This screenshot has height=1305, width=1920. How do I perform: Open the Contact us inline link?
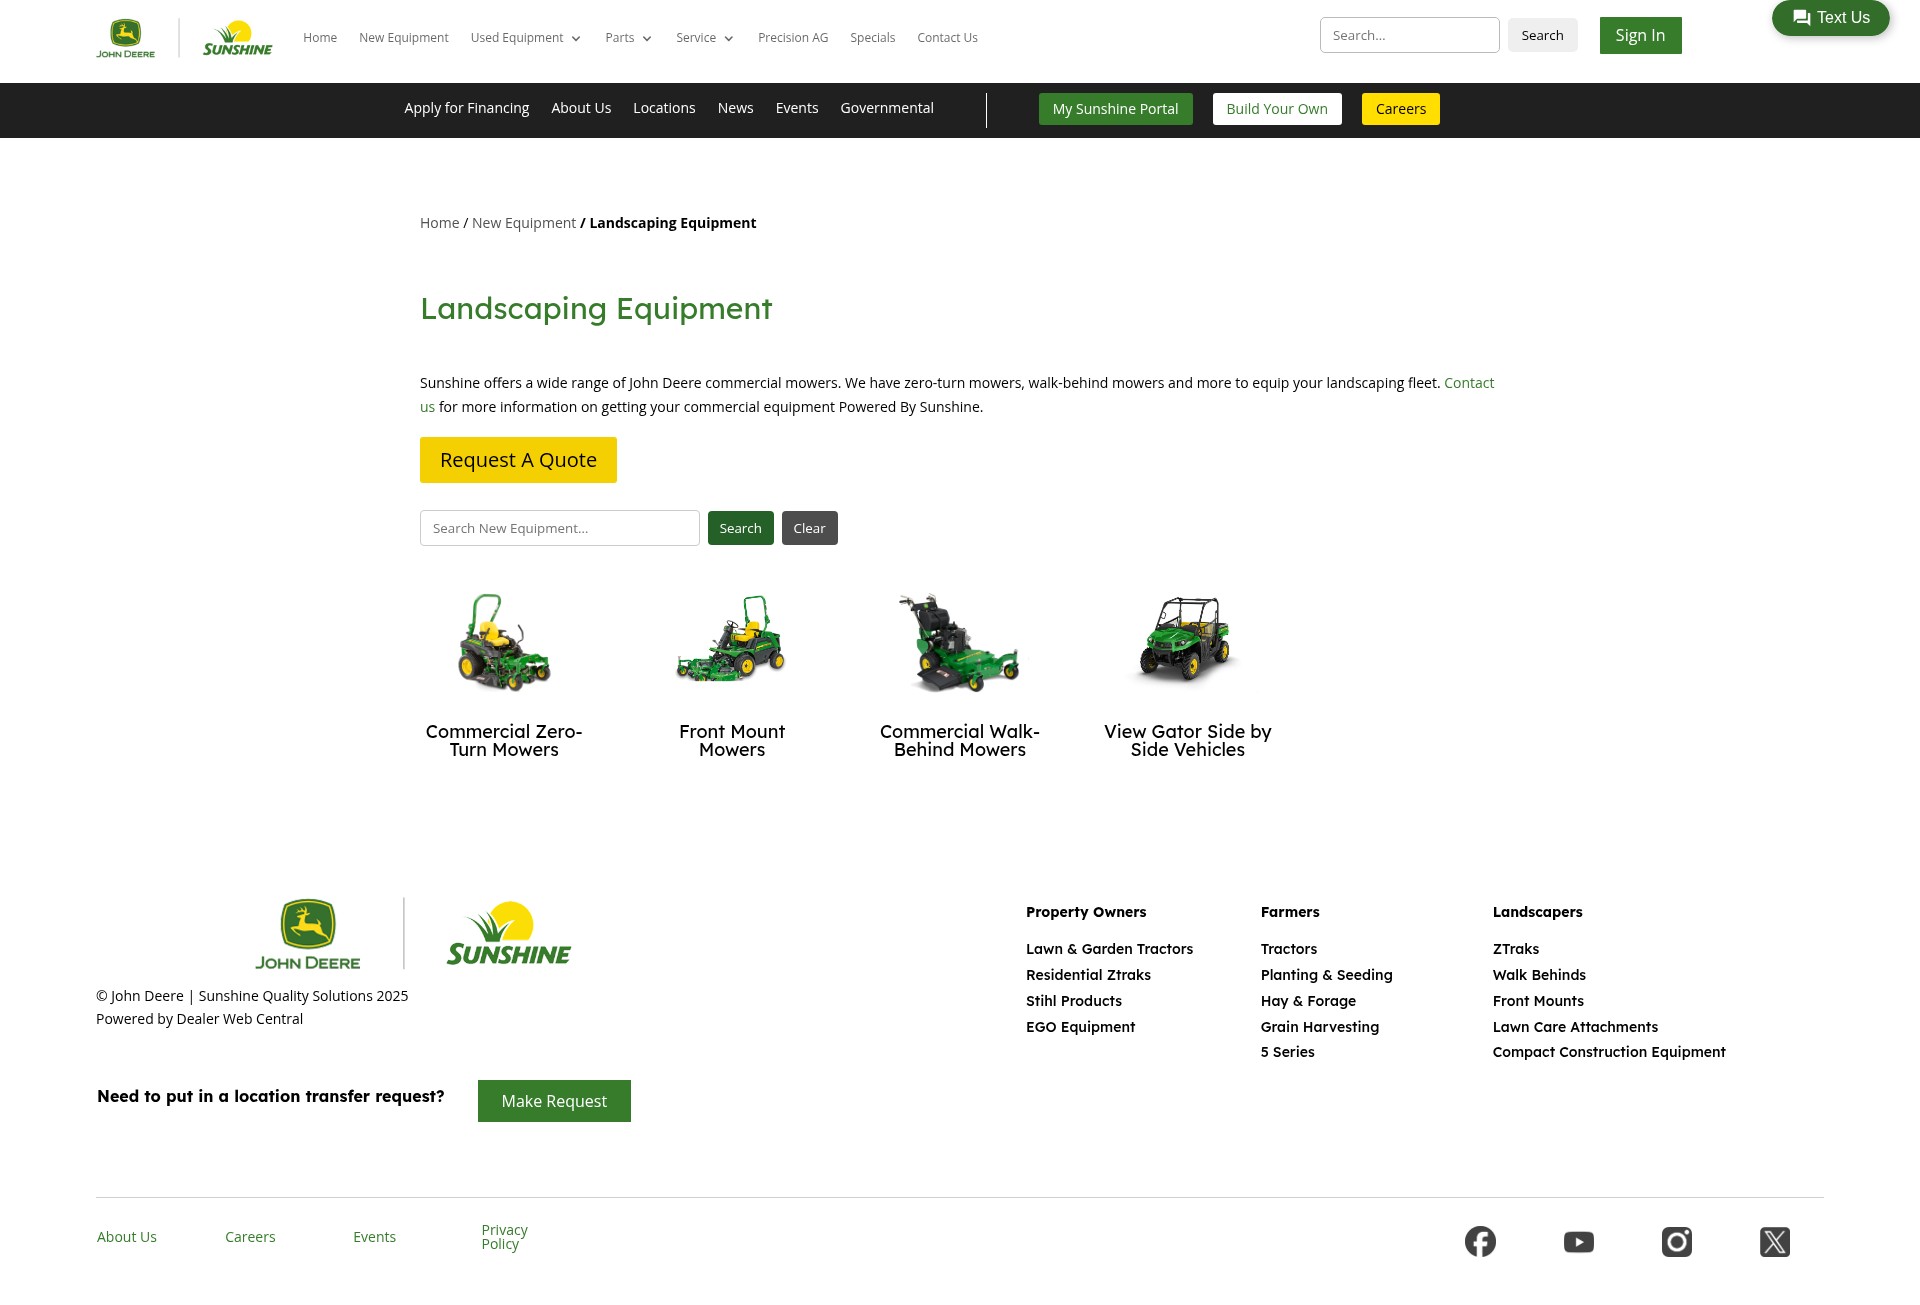coord(1469,383)
